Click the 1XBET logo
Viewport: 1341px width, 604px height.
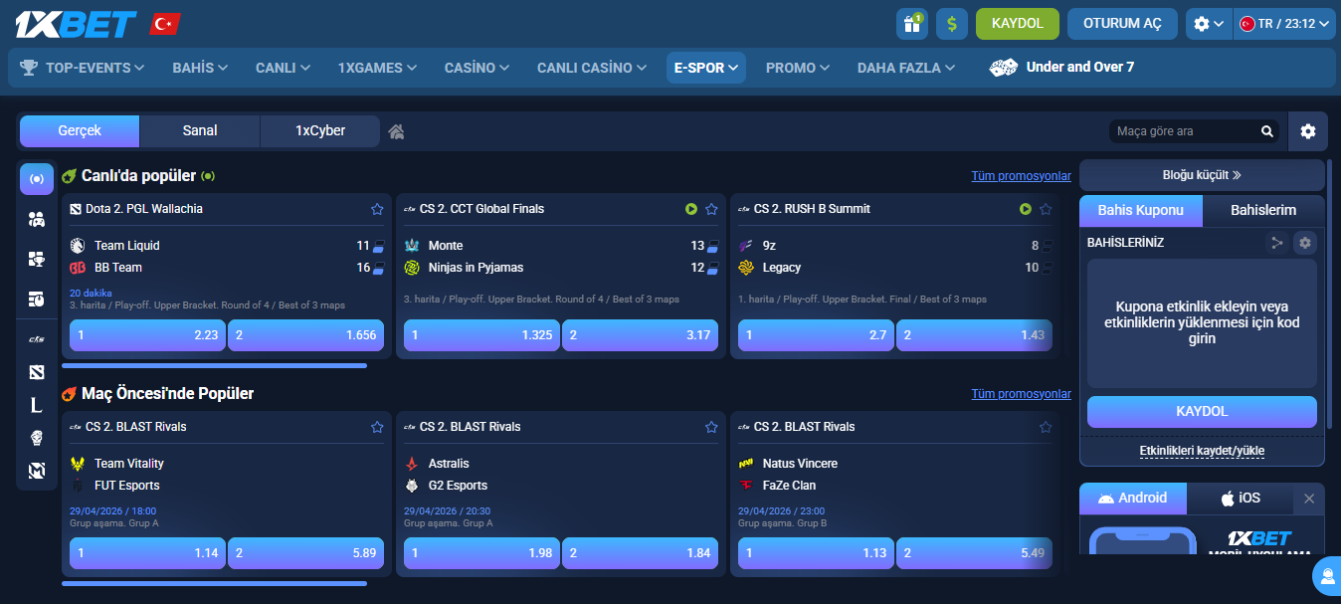(75, 24)
